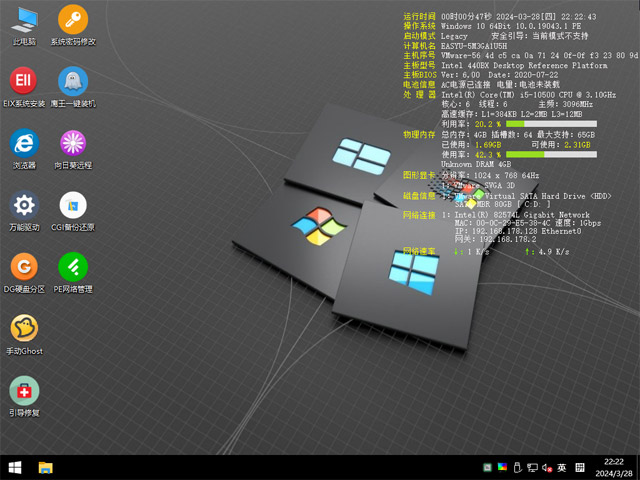640x480 pixels.
Task: Click 'Intel 440BX Desktop Reference Platform' text
Action: coord(524,65)
